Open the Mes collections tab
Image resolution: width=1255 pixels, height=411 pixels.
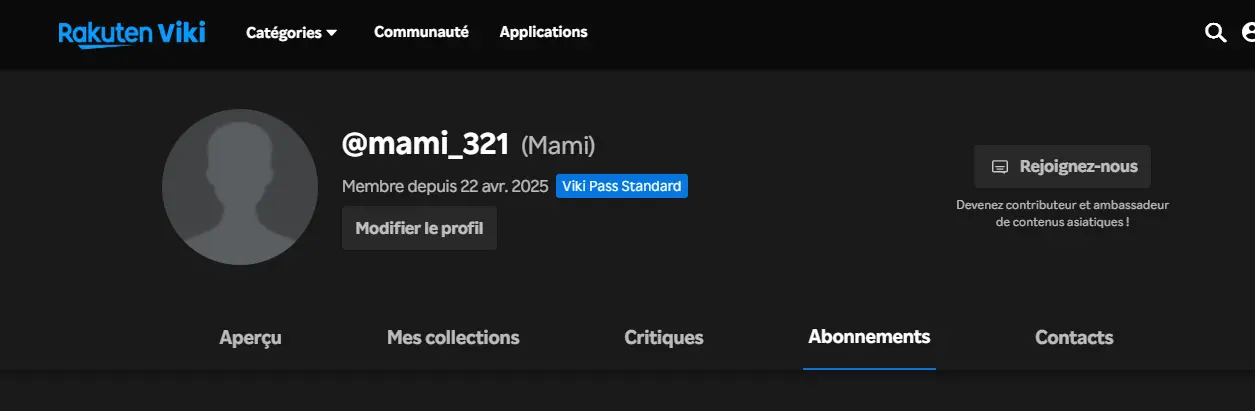tap(453, 338)
